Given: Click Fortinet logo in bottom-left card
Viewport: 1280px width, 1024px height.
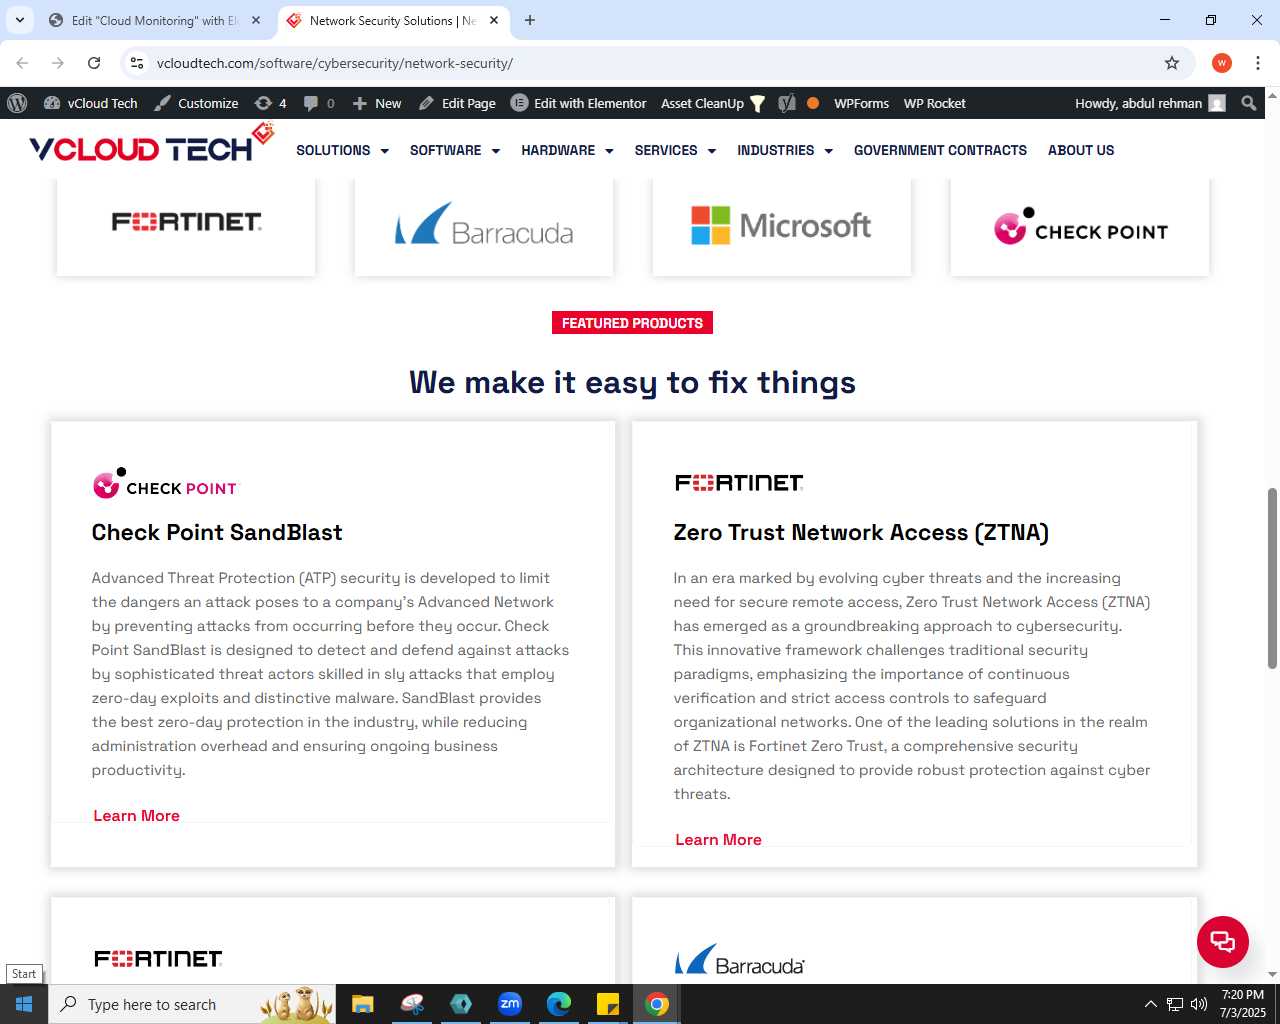Looking at the screenshot, I should 158,959.
